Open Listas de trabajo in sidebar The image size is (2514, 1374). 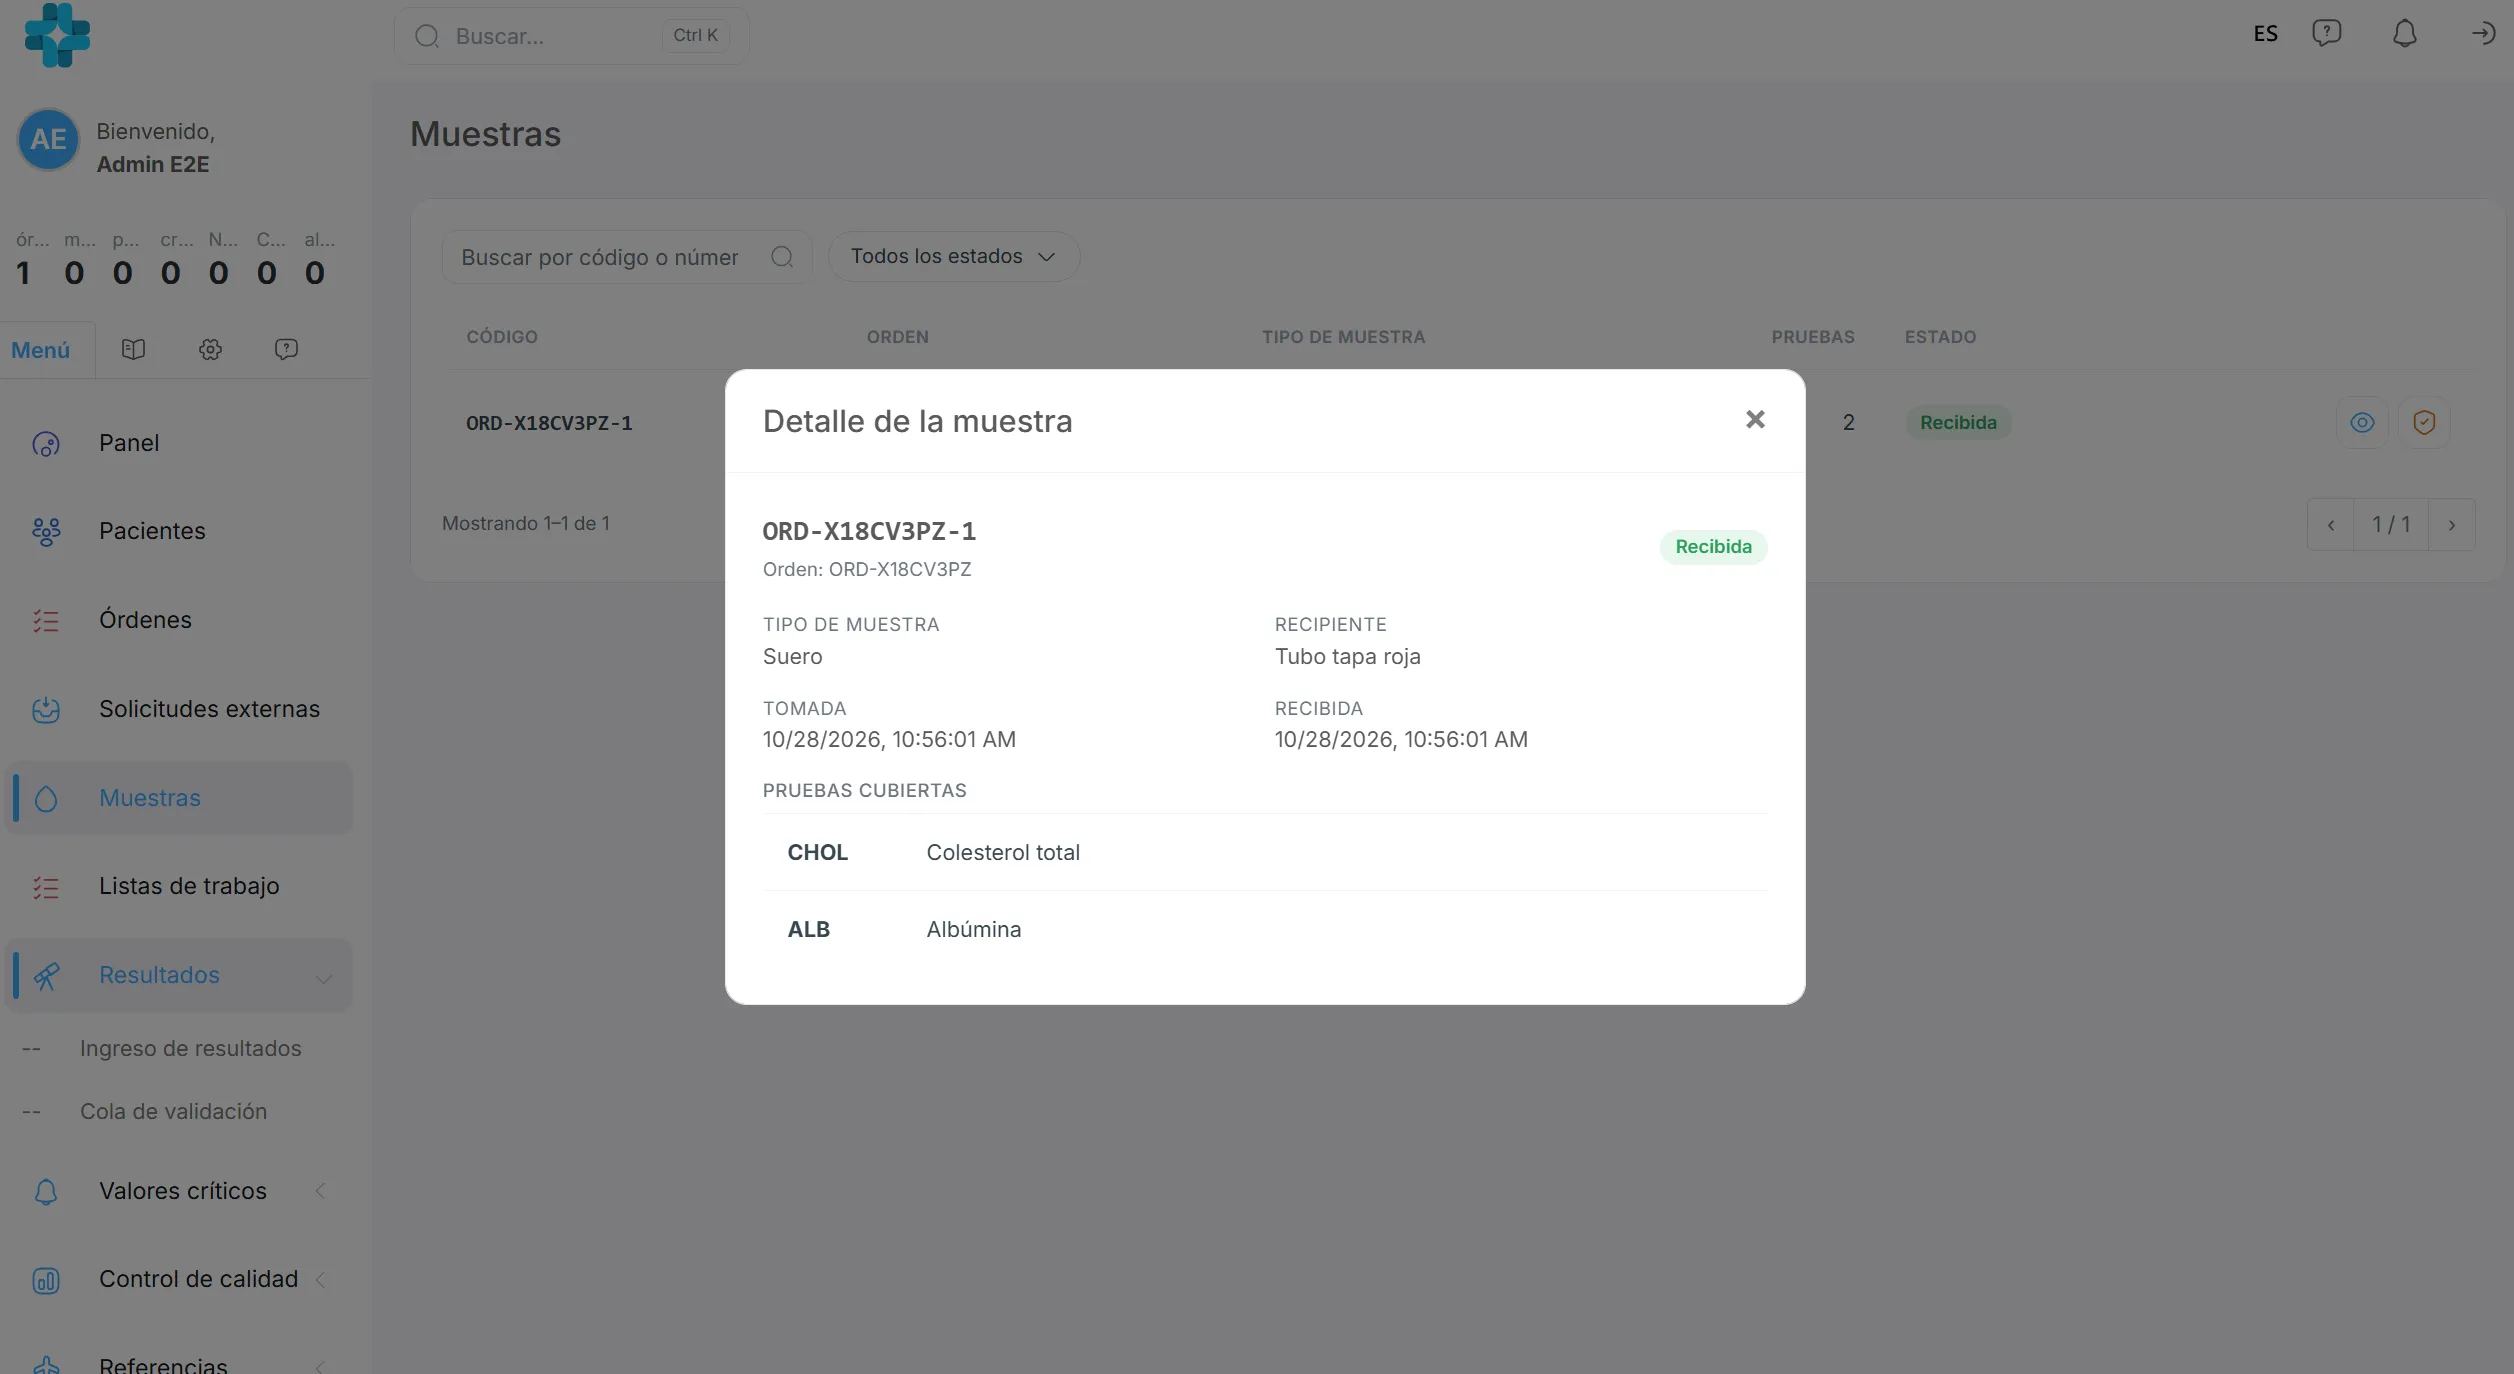pos(179,886)
